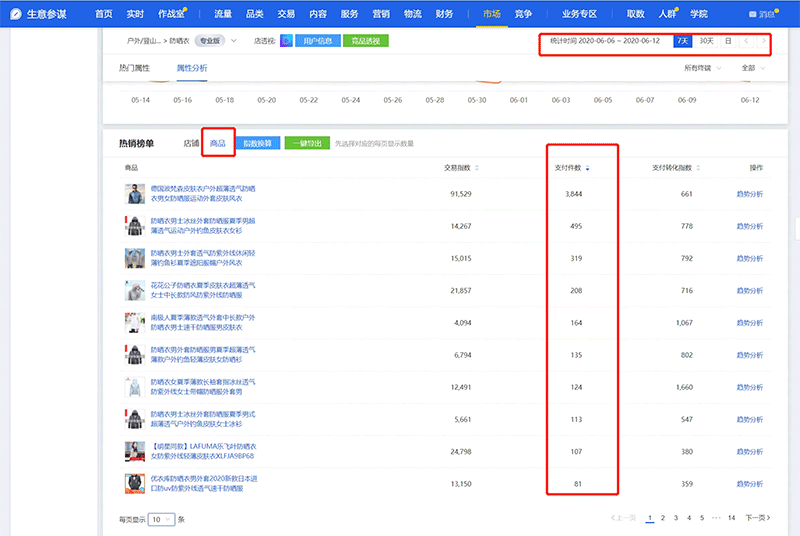Click sort arrow beside 支付件数 header

pos(588,168)
